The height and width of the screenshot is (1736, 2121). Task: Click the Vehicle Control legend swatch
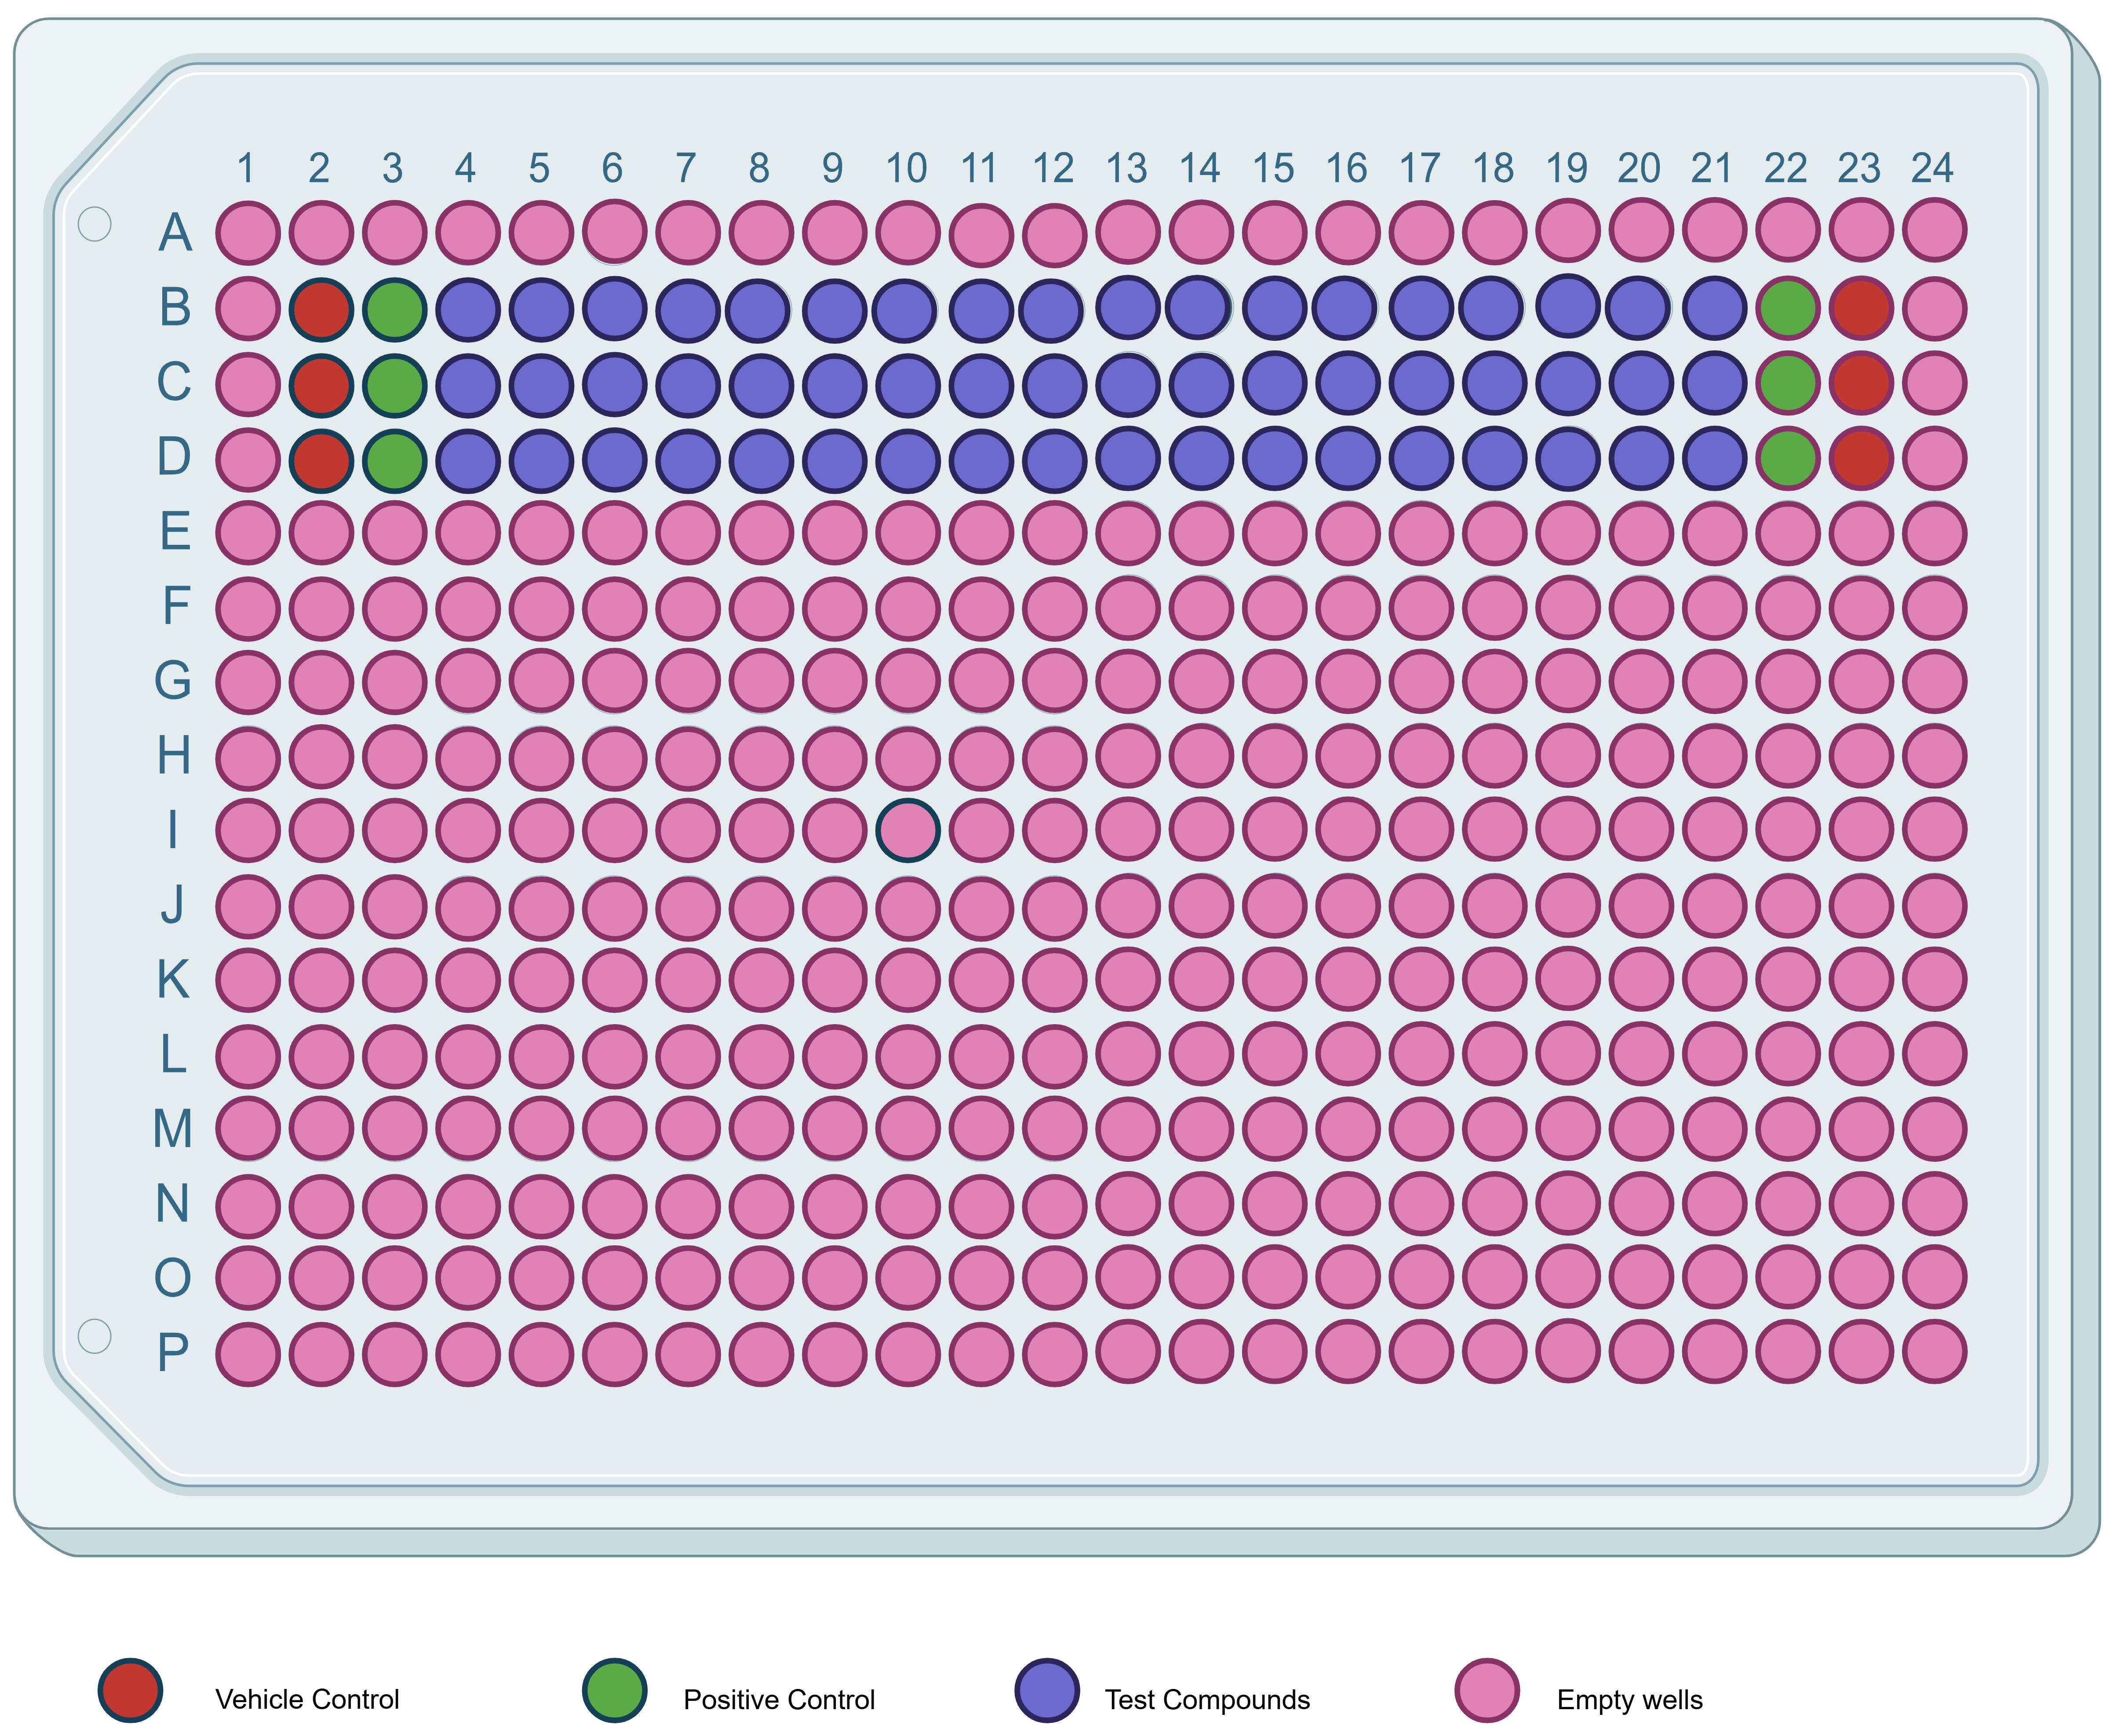130,1690
